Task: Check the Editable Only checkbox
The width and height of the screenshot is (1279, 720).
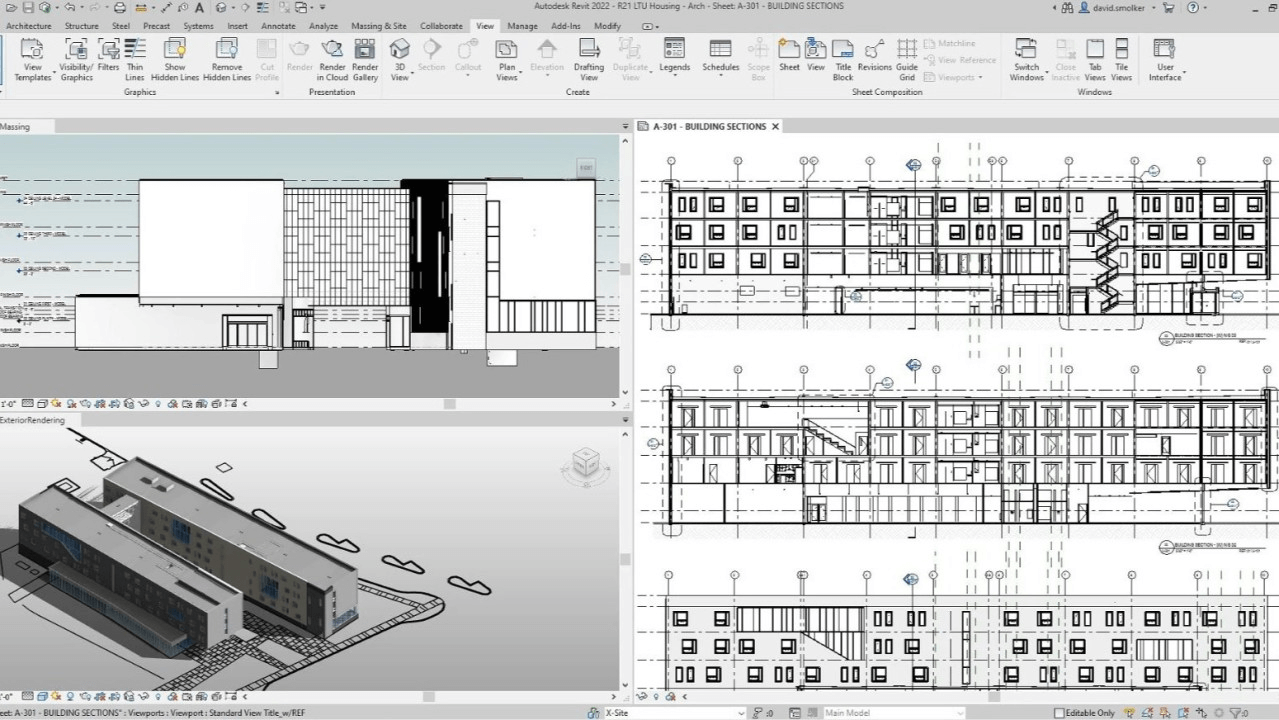Action: (1060, 713)
